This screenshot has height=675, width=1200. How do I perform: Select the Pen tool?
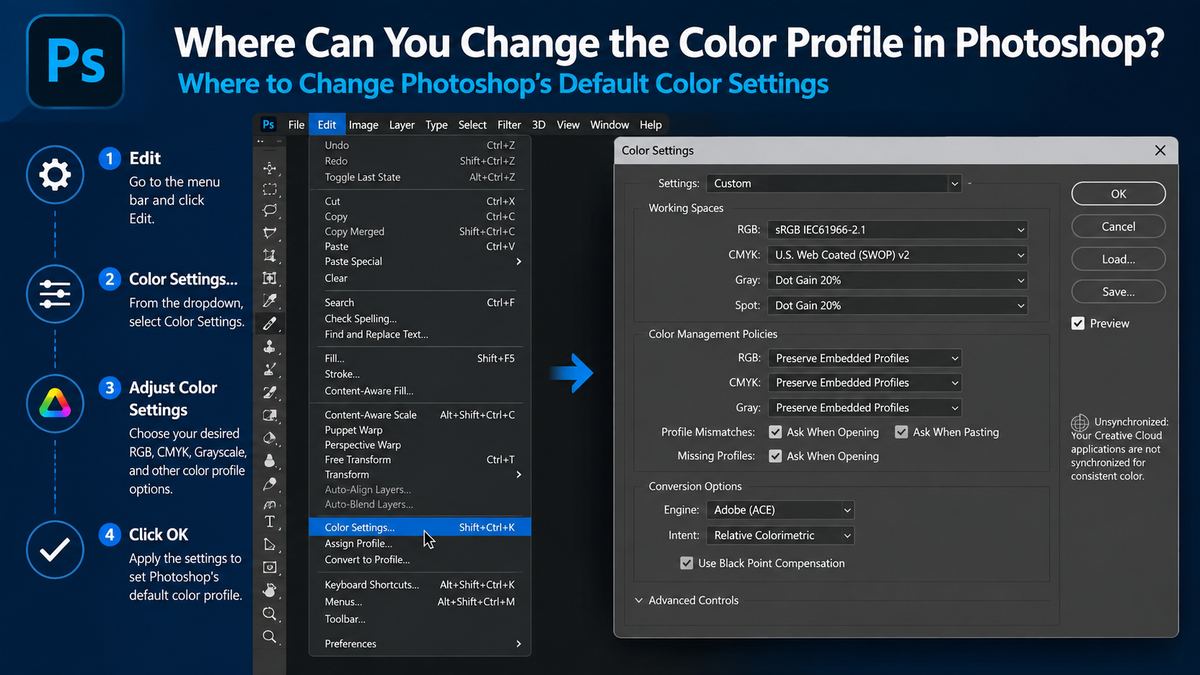click(269, 484)
